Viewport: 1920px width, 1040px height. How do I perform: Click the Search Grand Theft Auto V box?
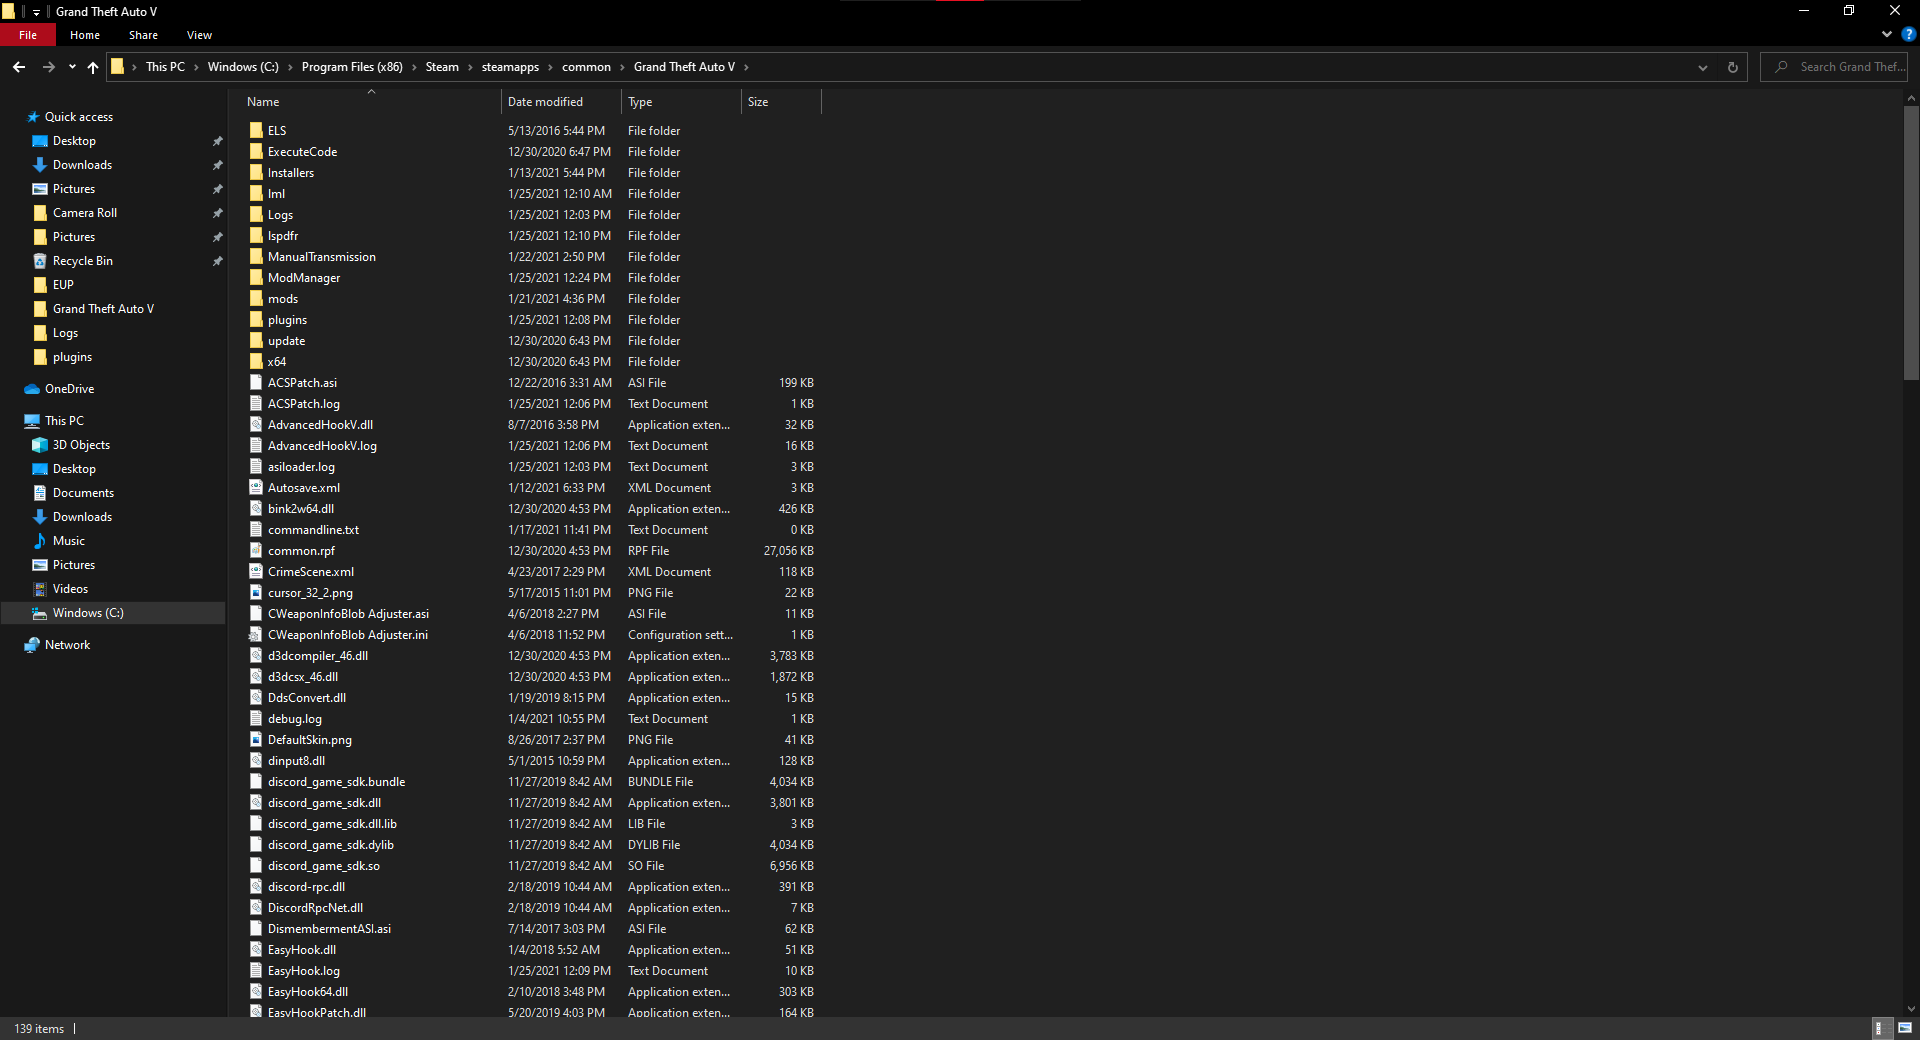(x=1834, y=67)
